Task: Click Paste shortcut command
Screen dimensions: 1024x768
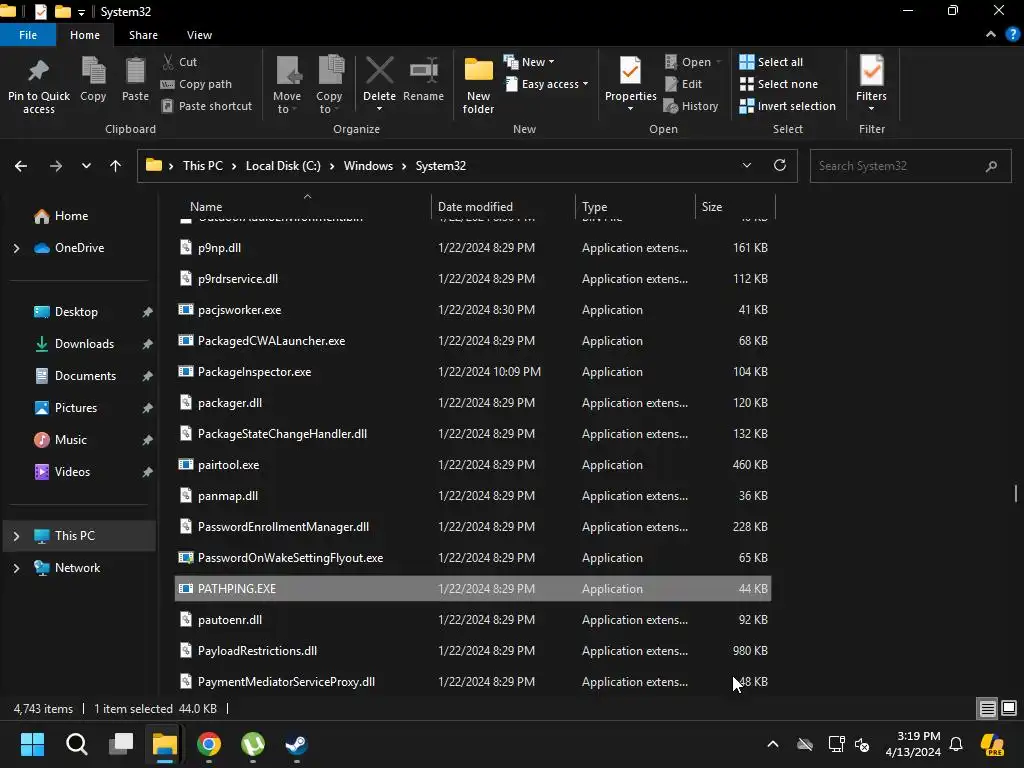Action: (x=207, y=106)
